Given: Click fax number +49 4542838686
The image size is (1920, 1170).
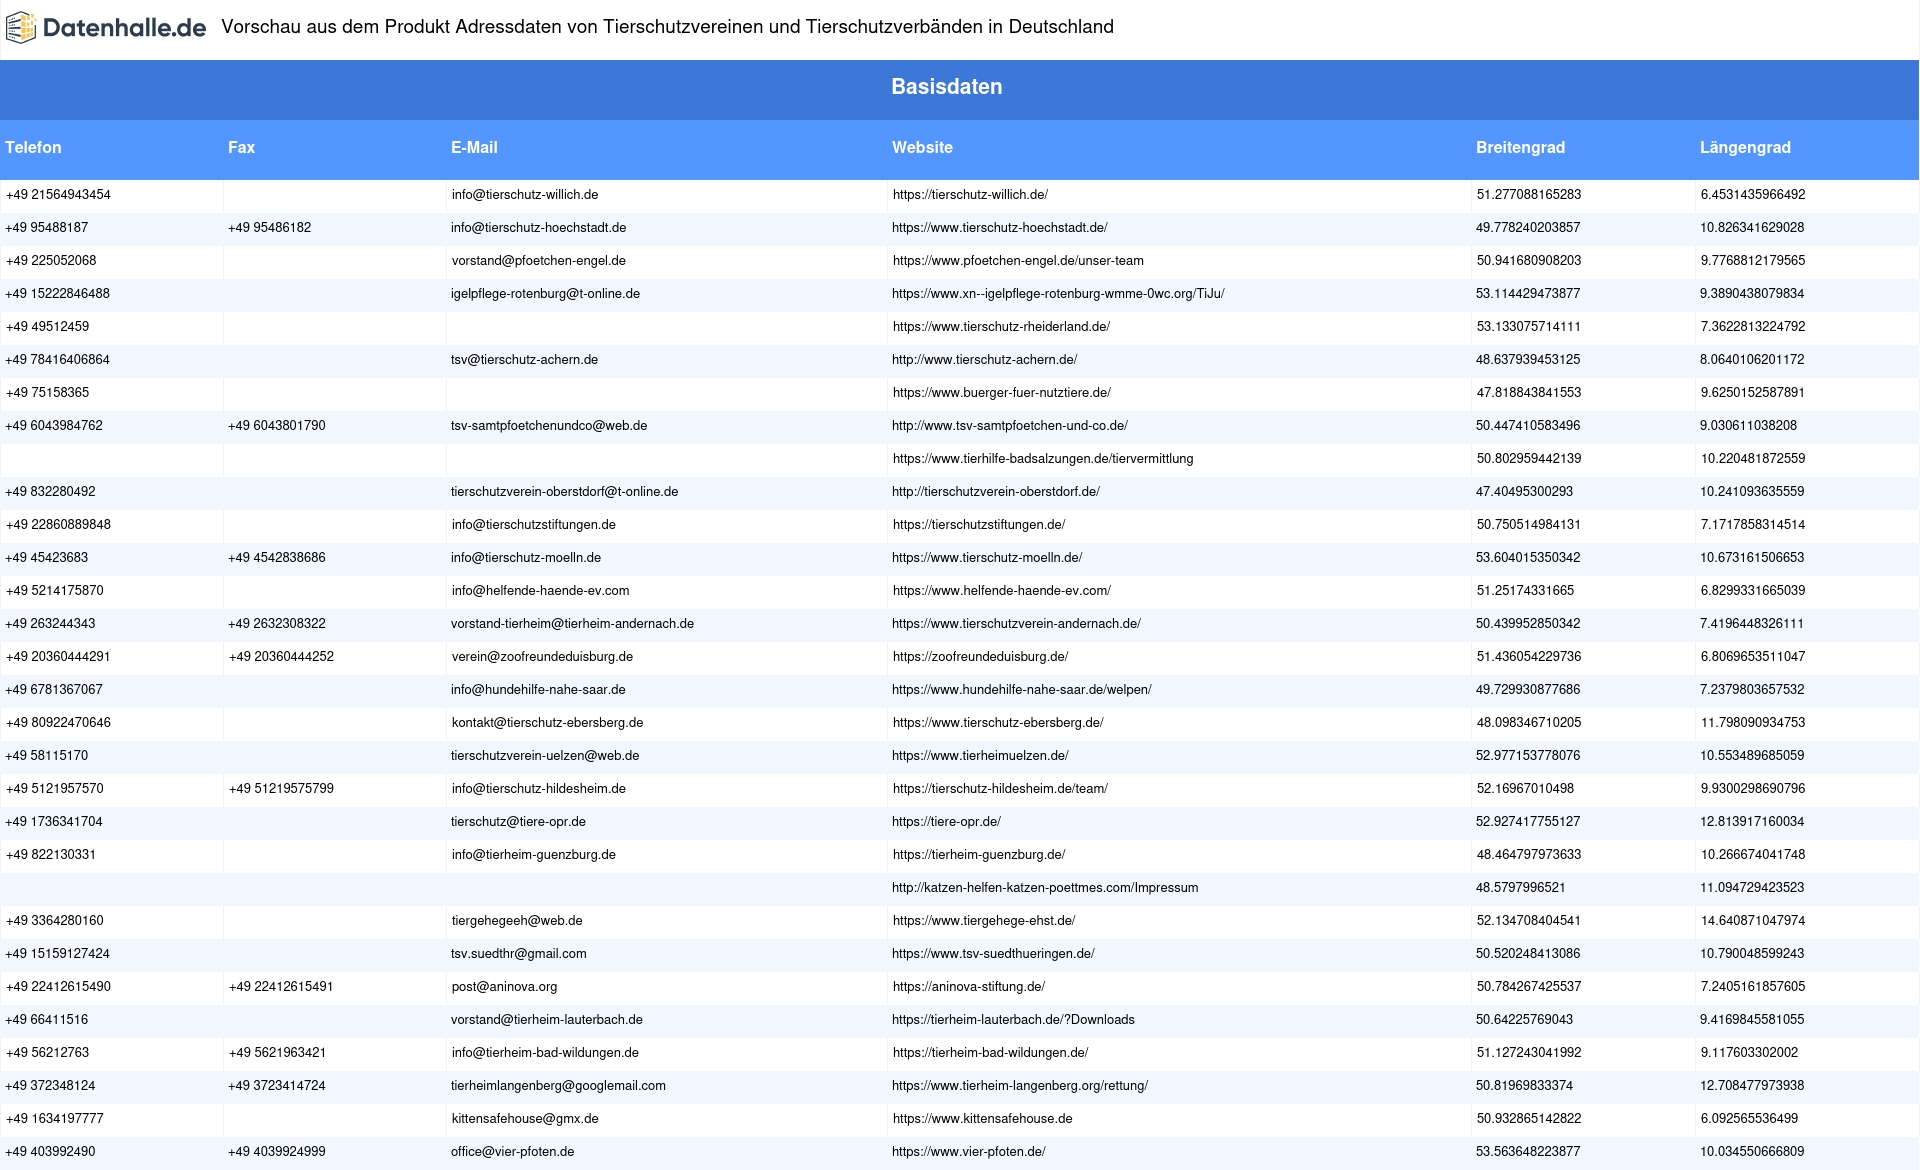Looking at the screenshot, I should tap(277, 558).
